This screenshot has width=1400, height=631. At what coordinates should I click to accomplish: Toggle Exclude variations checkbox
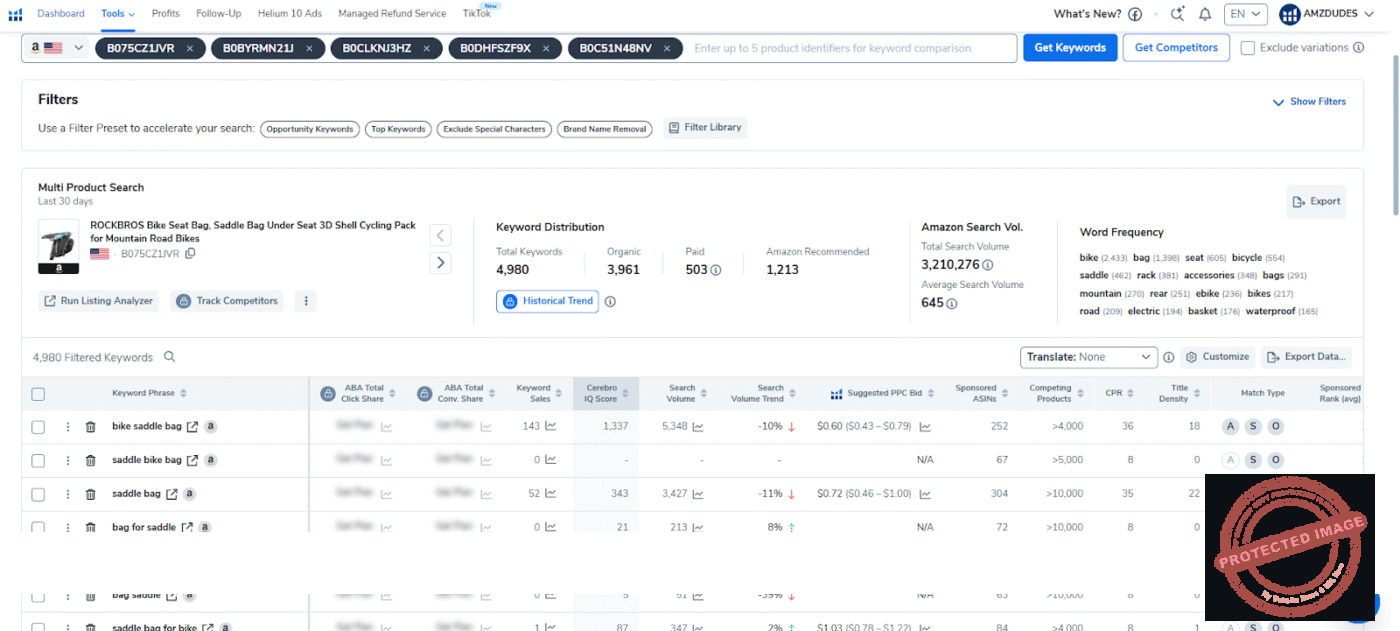point(1247,47)
